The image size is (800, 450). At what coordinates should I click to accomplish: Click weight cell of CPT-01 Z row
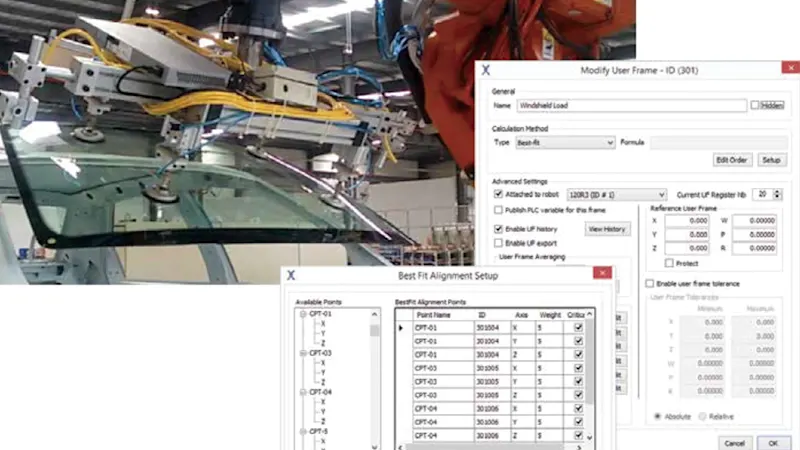[549, 355]
